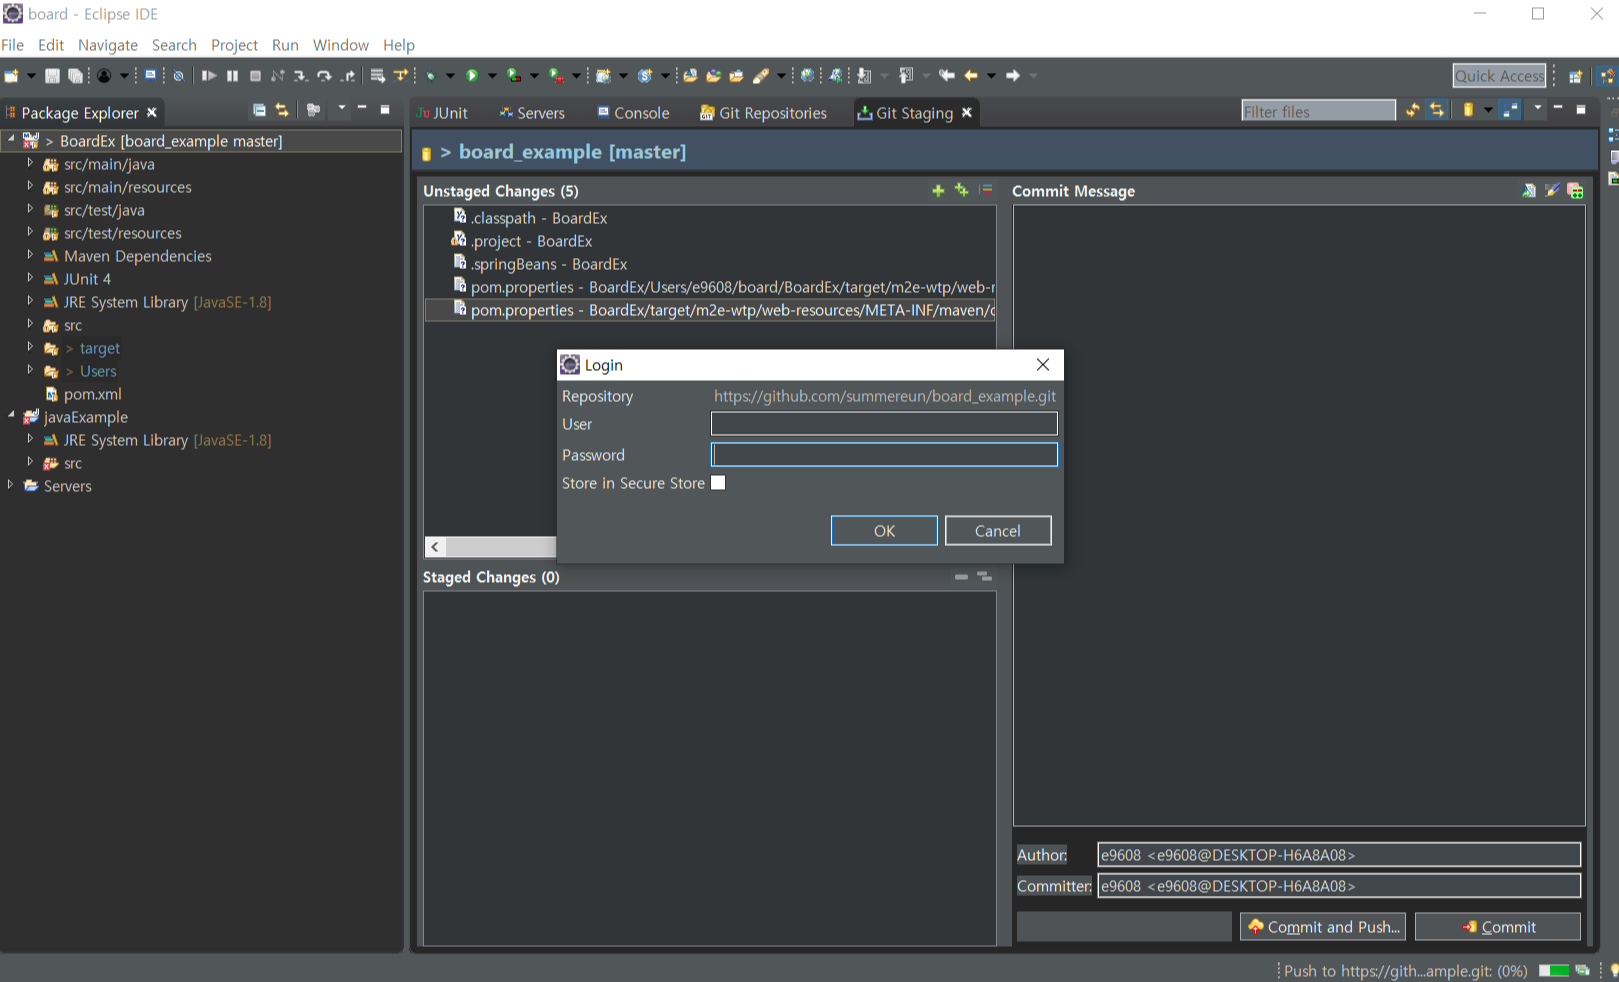1619x982 pixels.
Task: Expand the Maven Dependencies node
Action: pos(30,255)
